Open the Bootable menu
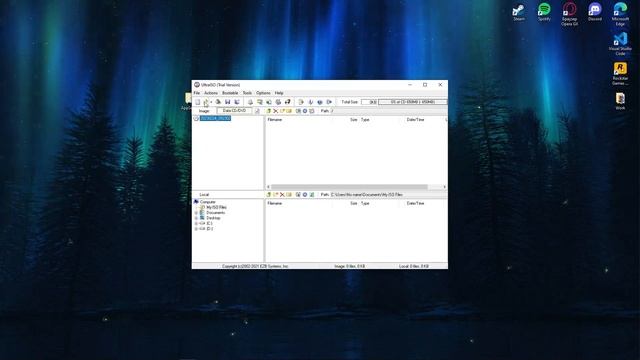Viewport: 640px width, 360px height. (x=230, y=93)
